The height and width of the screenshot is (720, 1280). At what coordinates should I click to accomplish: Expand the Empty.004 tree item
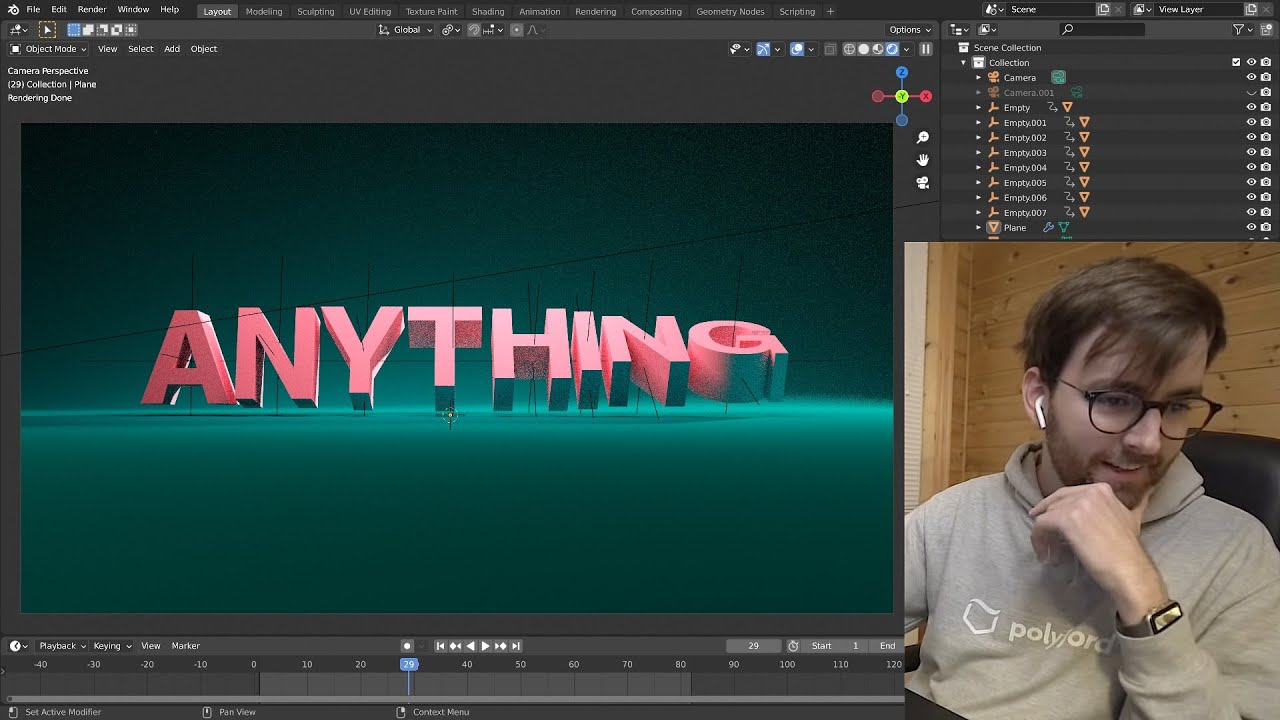(x=979, y=168)
